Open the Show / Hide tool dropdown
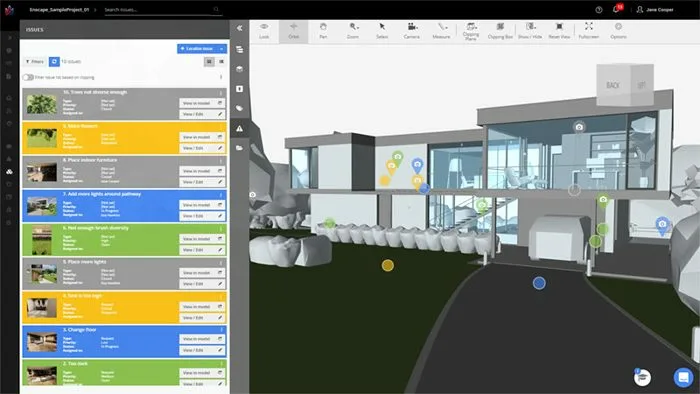 (x=530, y=31)
